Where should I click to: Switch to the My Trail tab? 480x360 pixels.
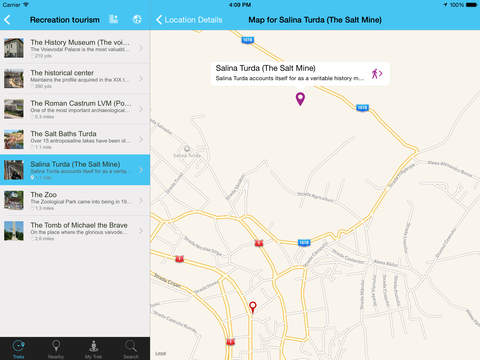click(x=93, y=349)
